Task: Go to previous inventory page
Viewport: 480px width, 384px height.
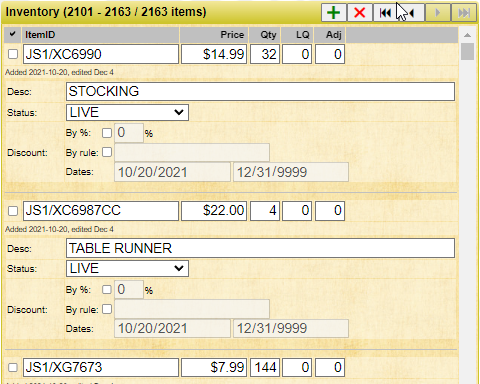Action: pyautogui.click(x=412, y=13)
